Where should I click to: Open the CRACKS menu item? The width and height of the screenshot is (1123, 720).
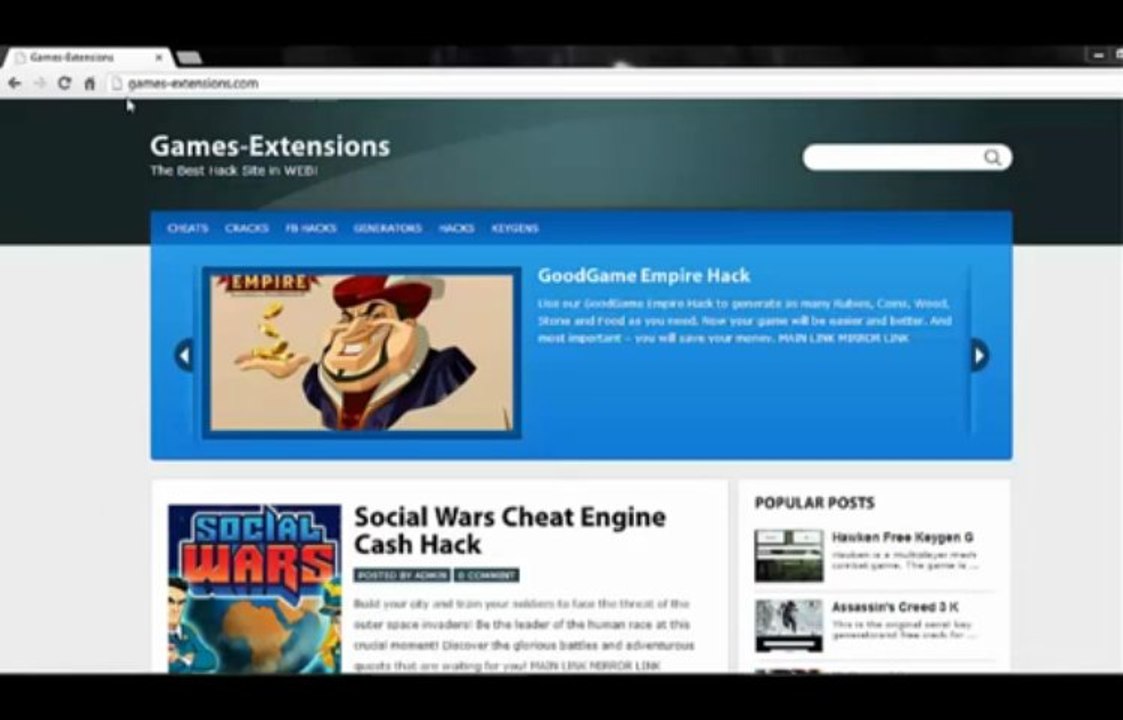pyautogui.click(x=246, y=228)
